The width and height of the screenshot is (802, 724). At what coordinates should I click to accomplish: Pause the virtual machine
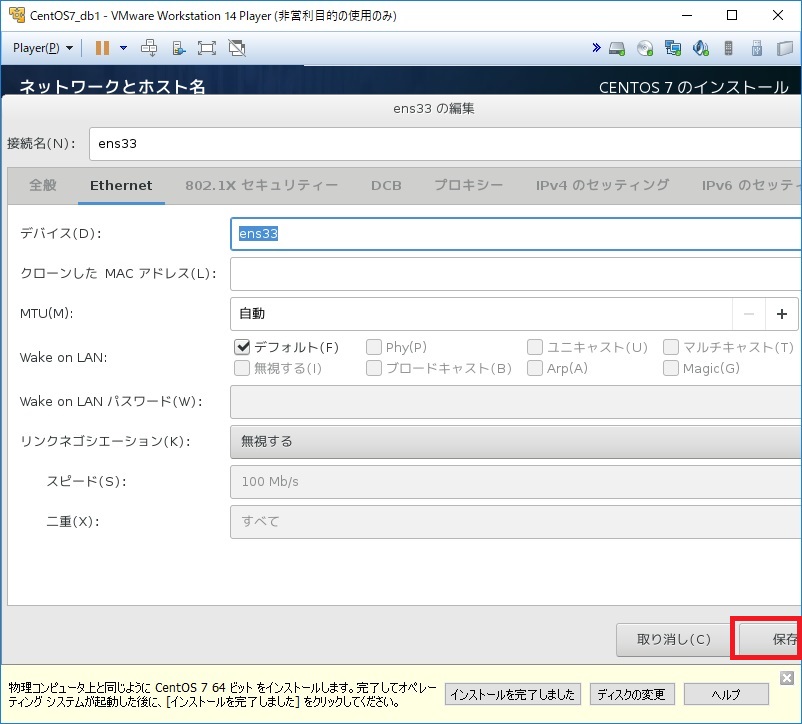[x=102, y=48]
